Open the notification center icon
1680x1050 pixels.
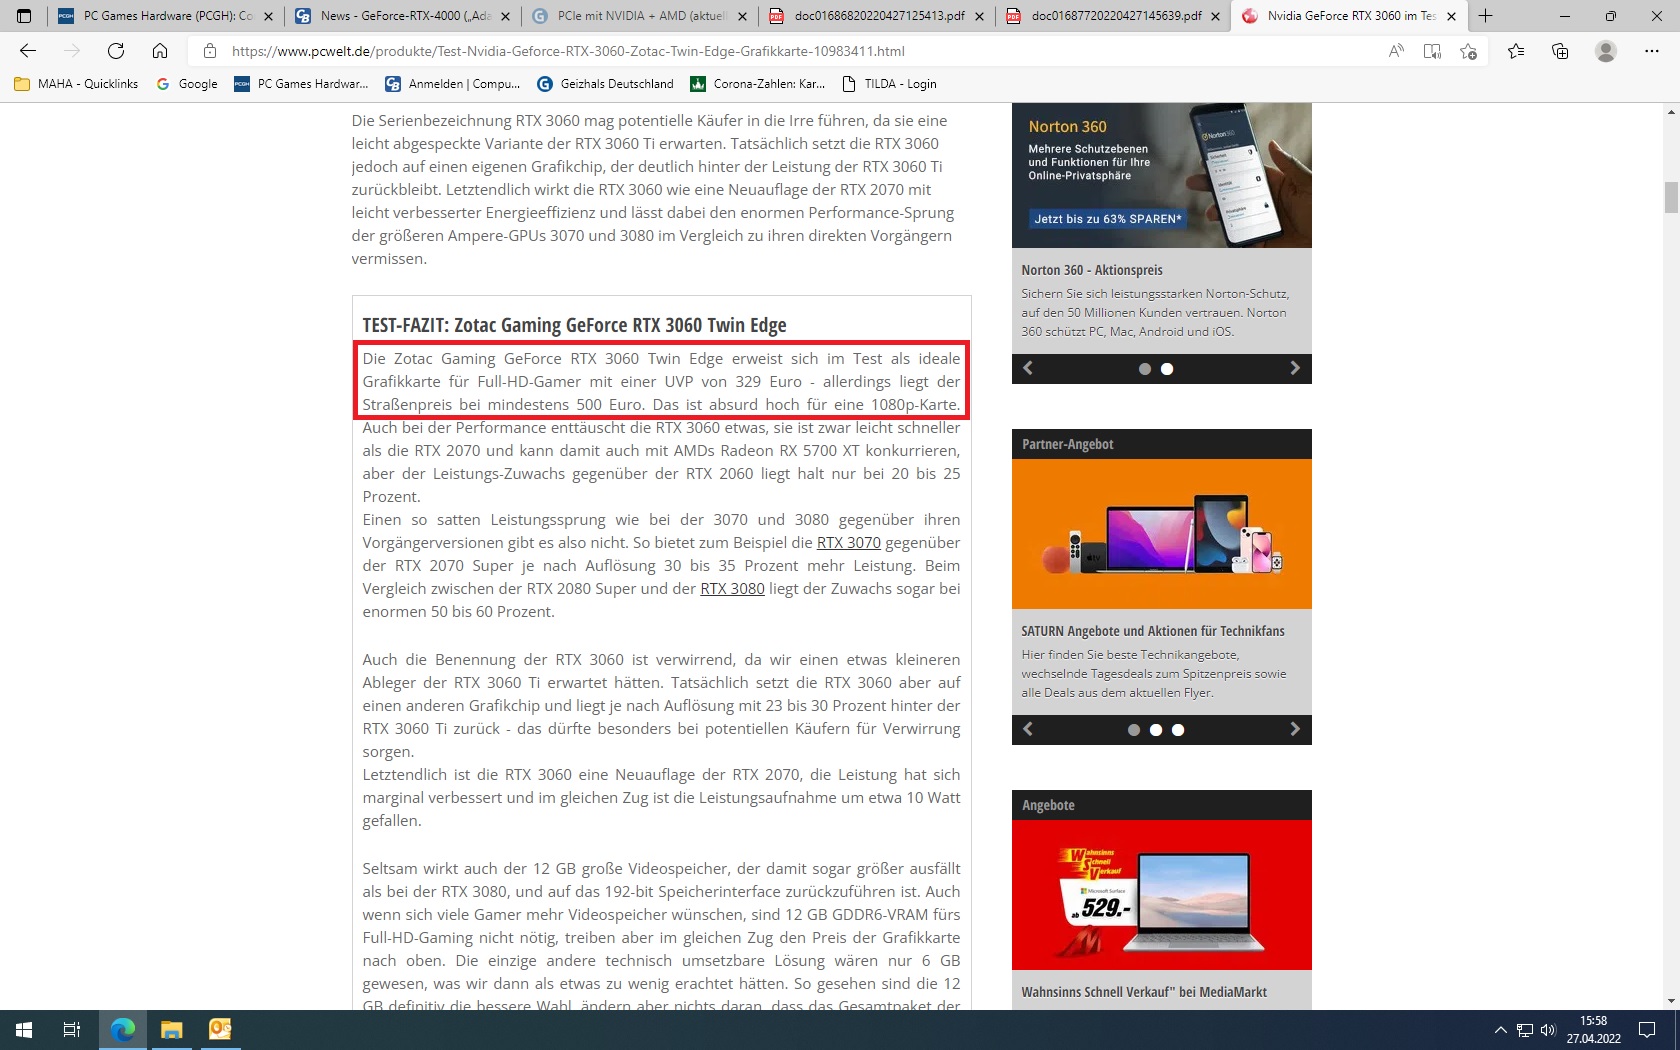[x=1647, y=1030]
